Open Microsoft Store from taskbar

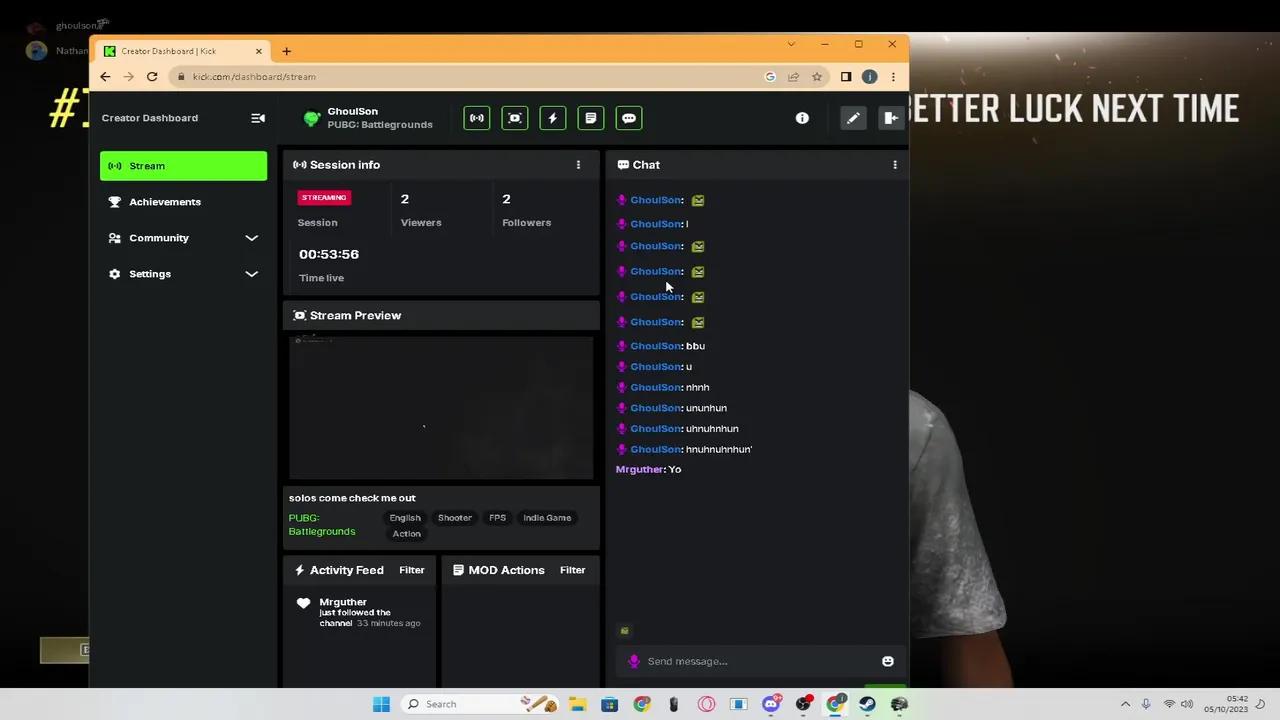[609, 704]
